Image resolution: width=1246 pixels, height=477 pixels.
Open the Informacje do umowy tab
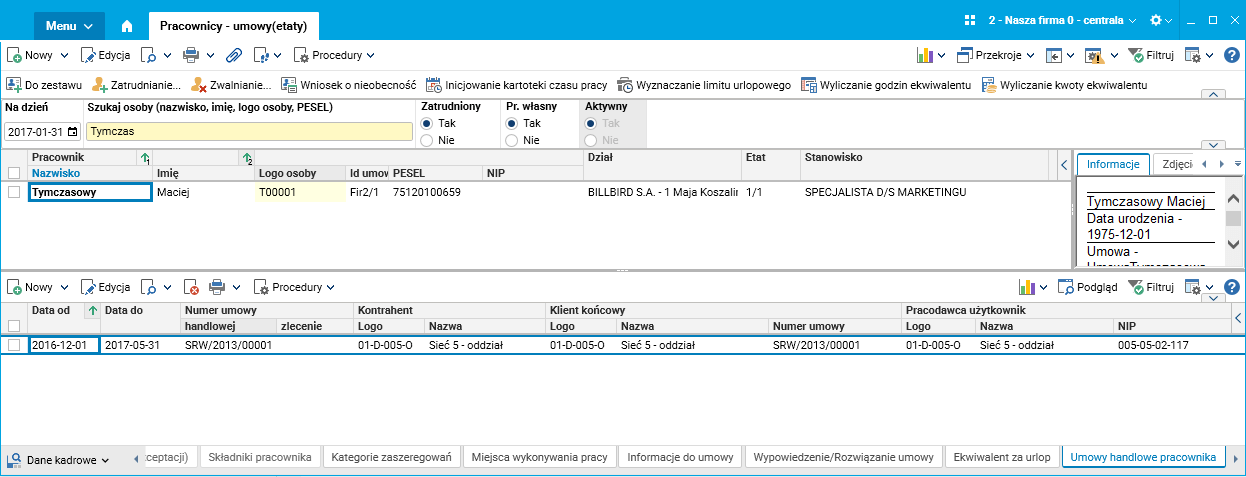coord(680,457)
